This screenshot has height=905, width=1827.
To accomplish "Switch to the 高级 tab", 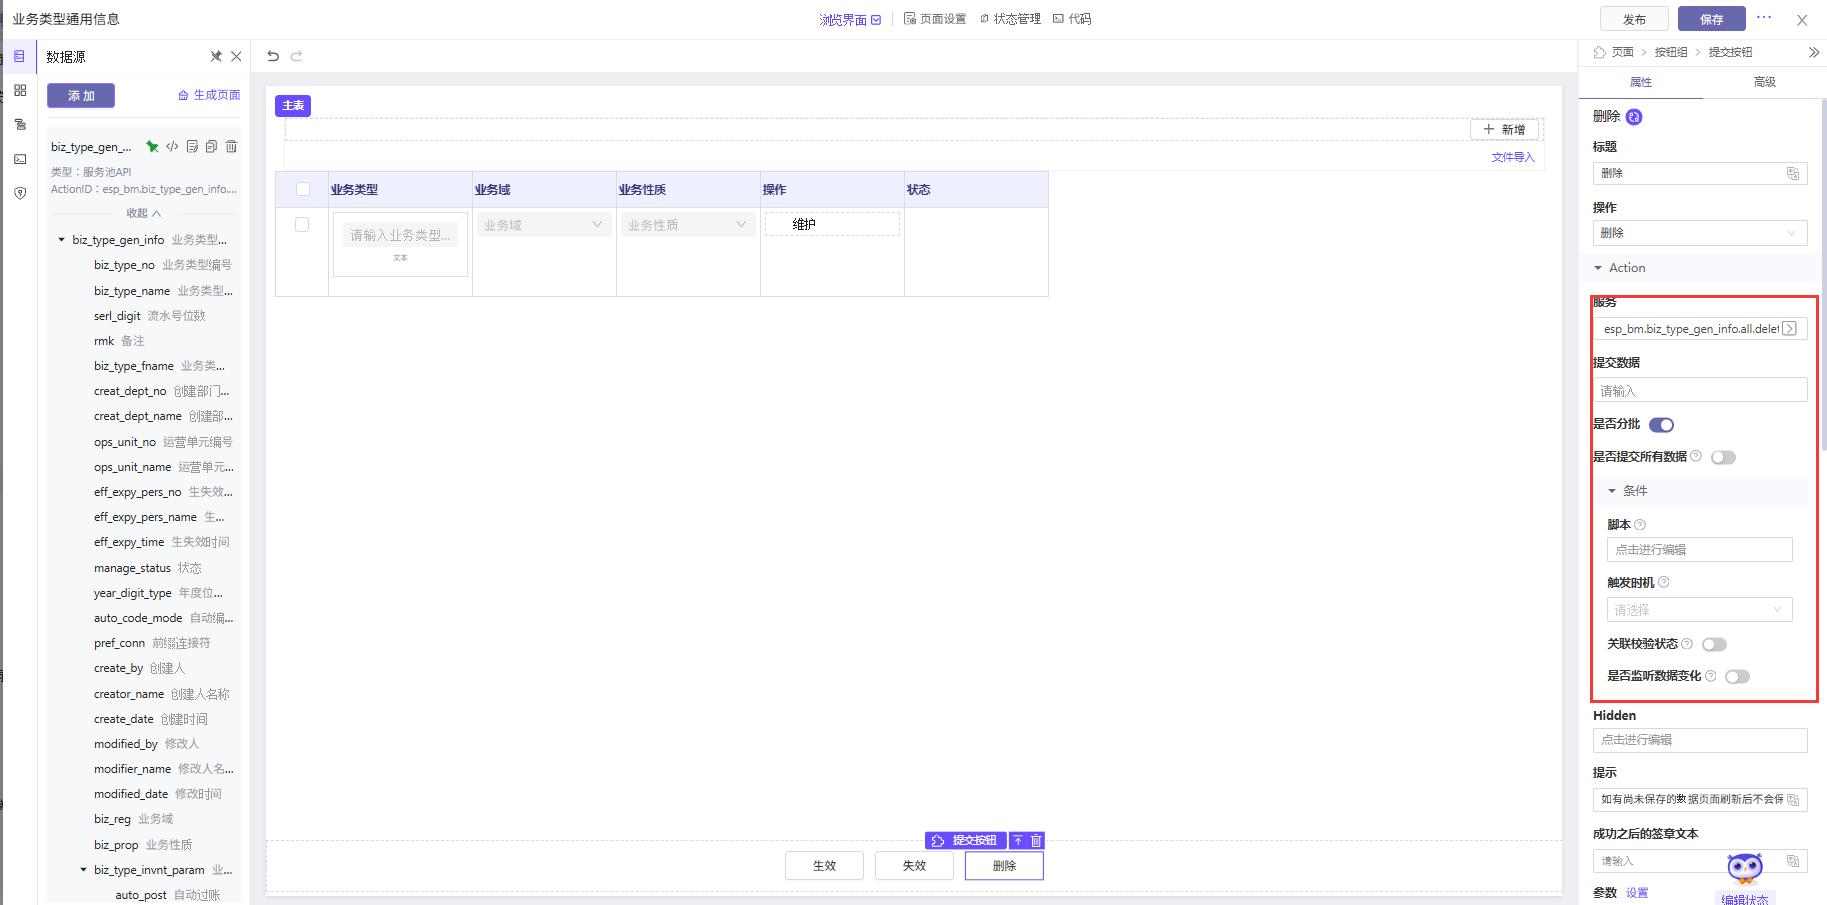I will pos(1764,82).
